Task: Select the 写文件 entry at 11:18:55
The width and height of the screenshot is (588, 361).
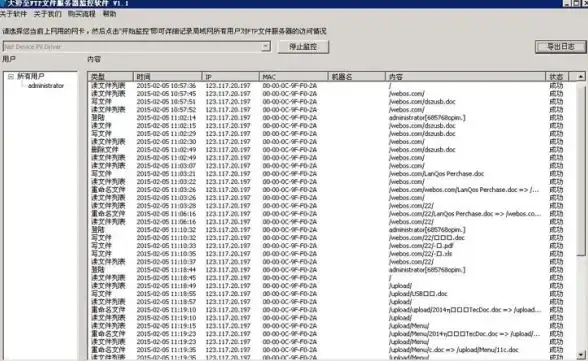Action: point(101,294)
